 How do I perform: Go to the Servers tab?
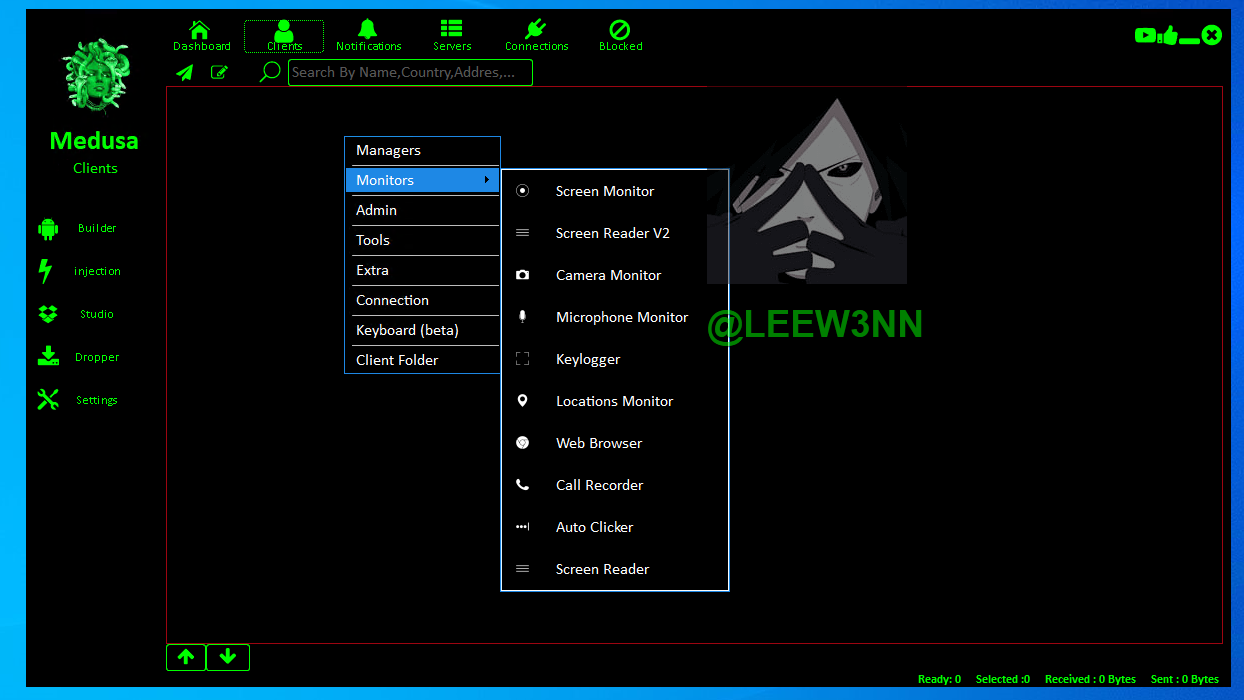452,36
